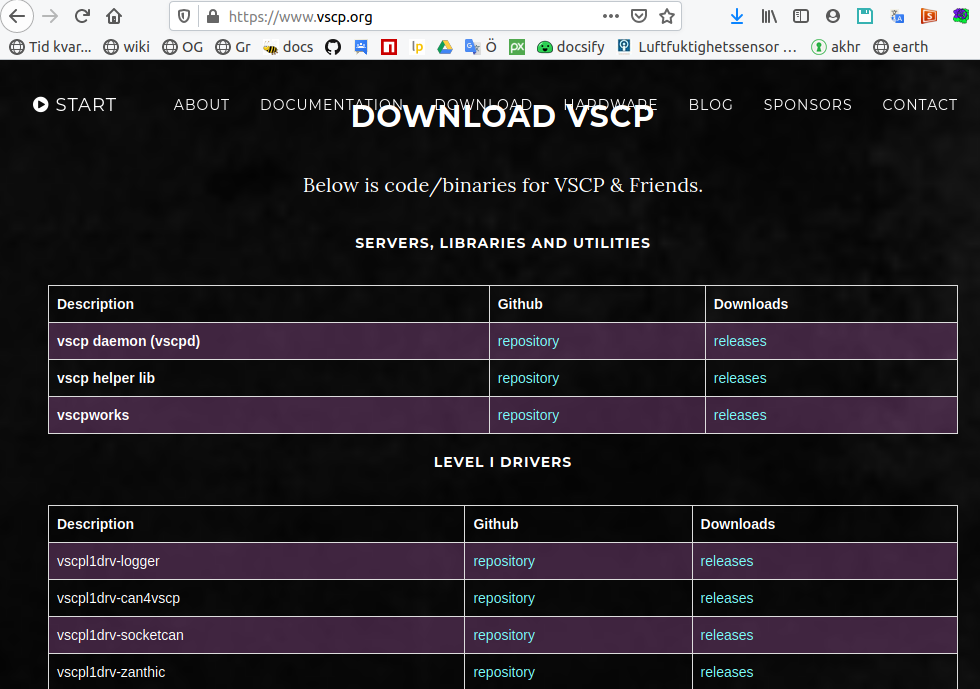Open repository link for vscpl1drv-logger
Viewport: 980px width, 689px height.
click(504, 561)
